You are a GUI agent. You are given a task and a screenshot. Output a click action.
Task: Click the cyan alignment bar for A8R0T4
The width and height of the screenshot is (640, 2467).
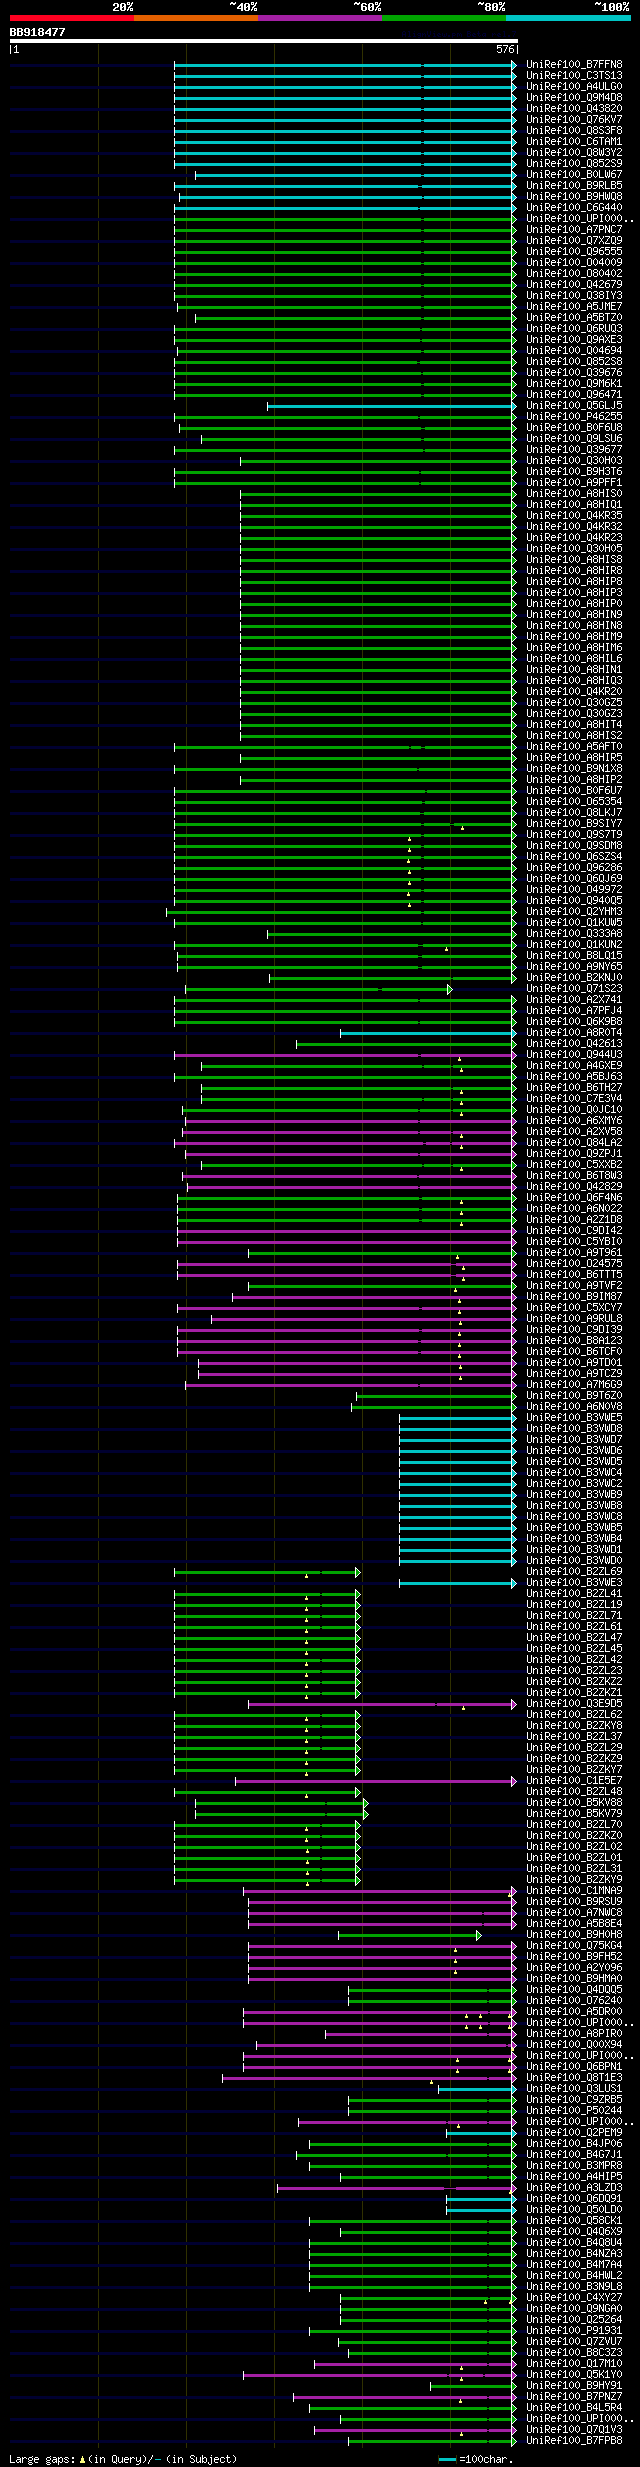click(x=428, y=1033)
